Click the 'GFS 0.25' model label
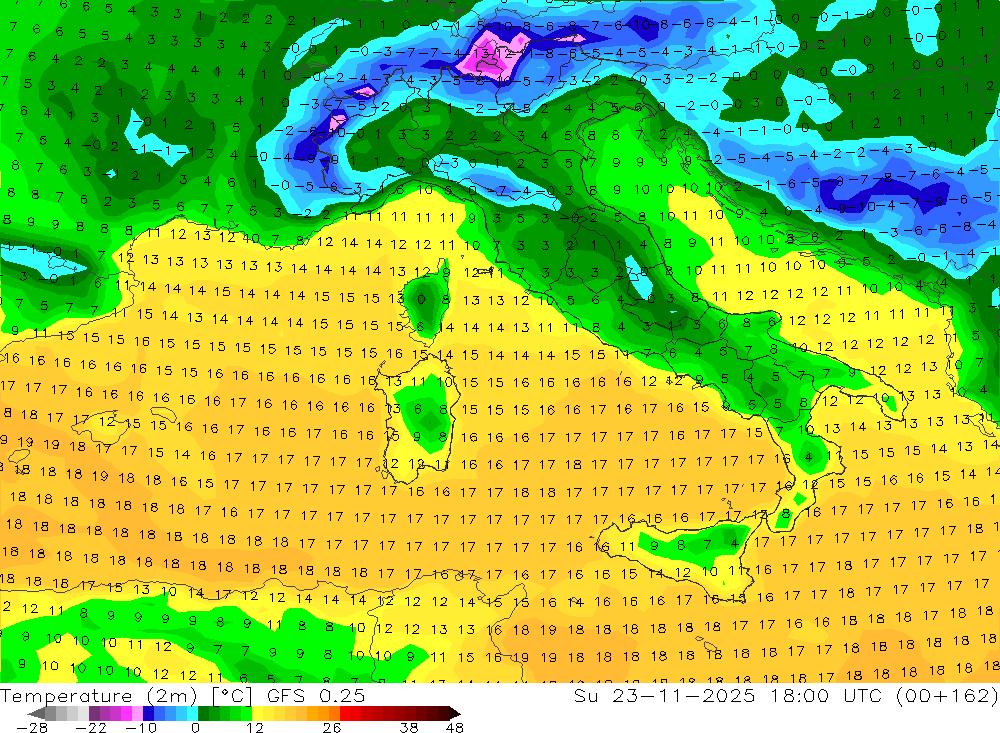Viewport: 1000px width, 733px height. (x=316, y=696)
